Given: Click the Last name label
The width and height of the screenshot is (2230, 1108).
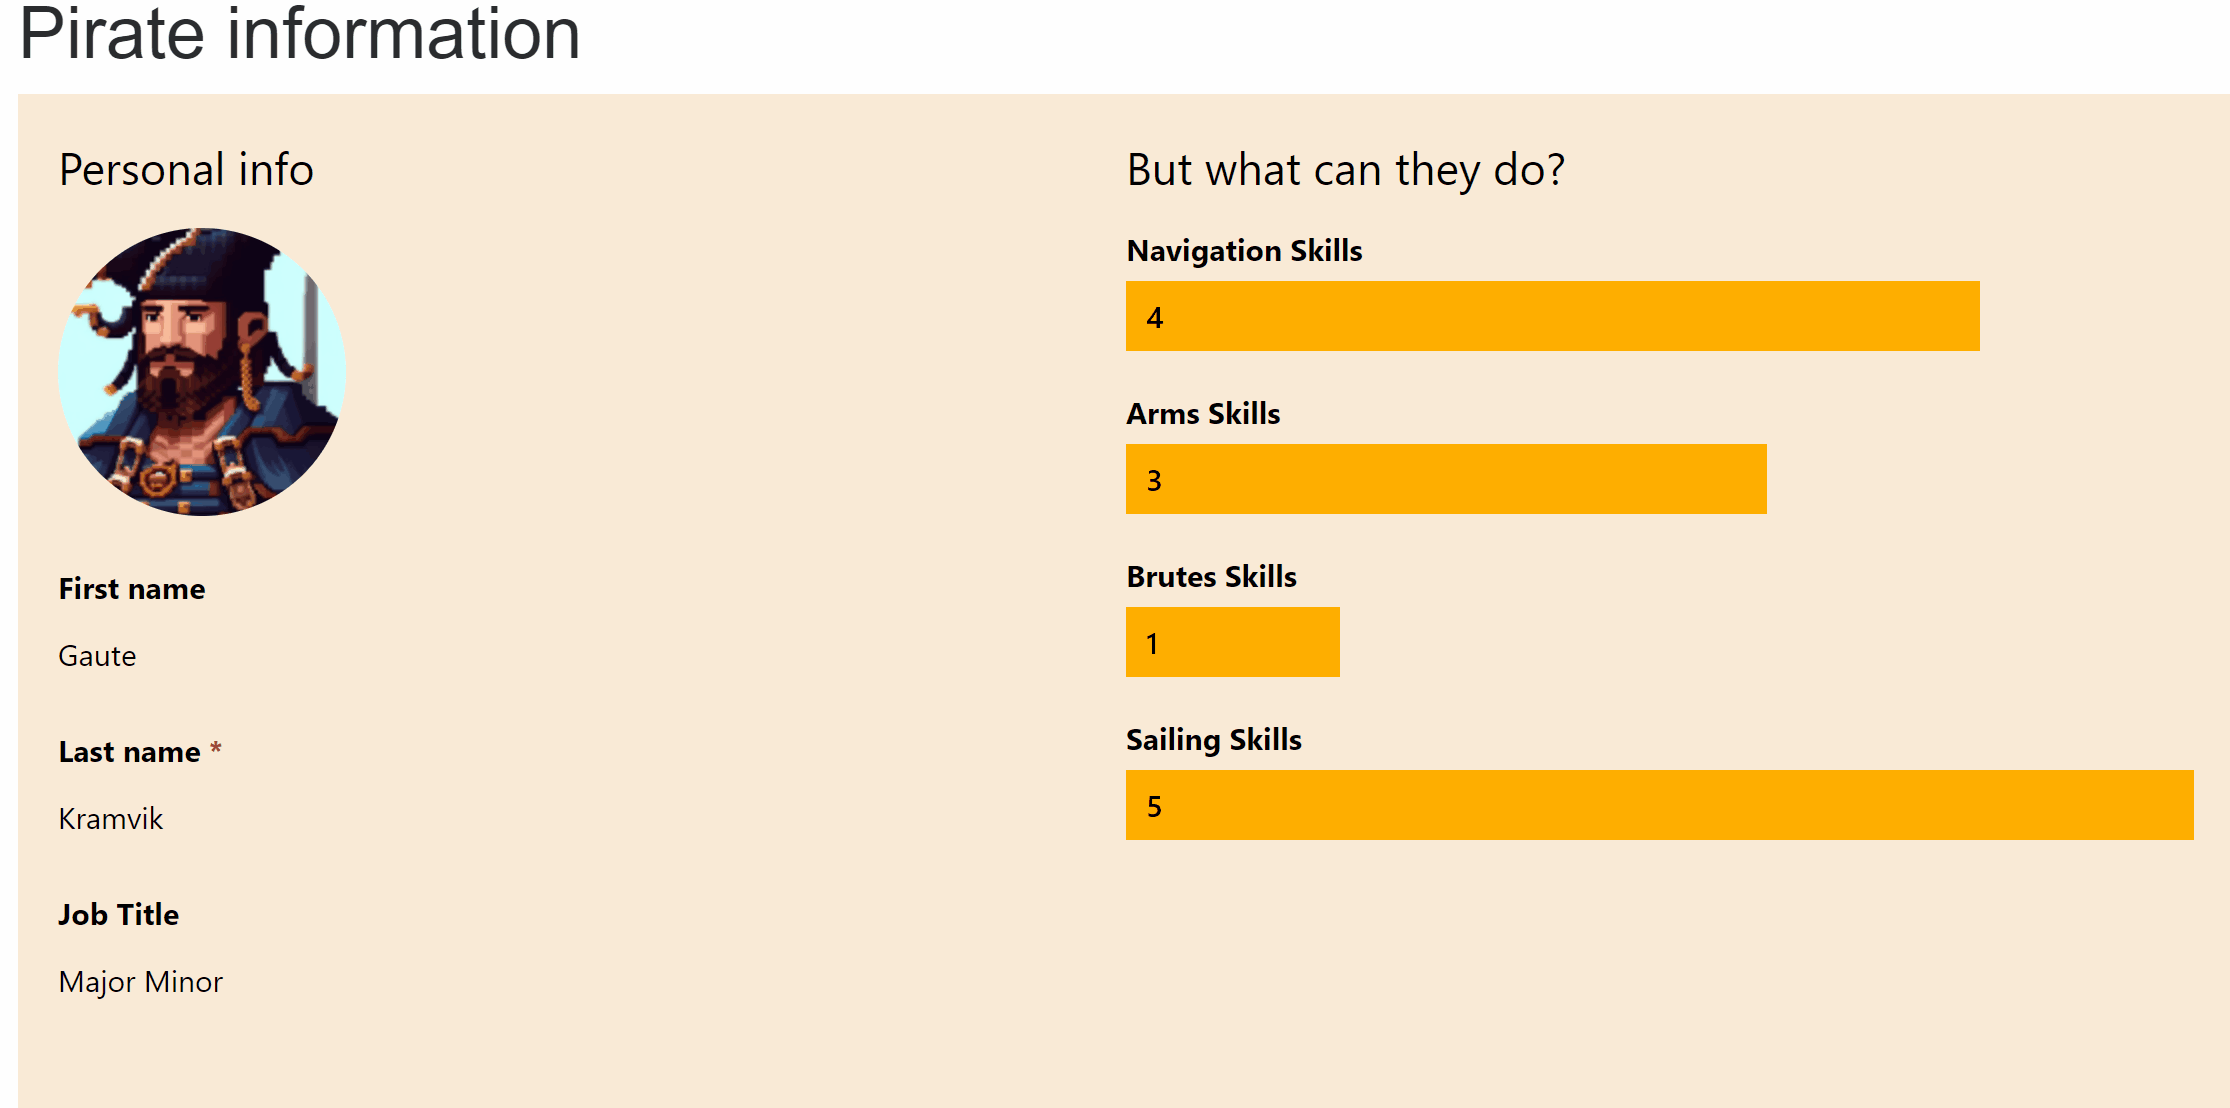Looking at the screenshot, I should pos(130,752).
